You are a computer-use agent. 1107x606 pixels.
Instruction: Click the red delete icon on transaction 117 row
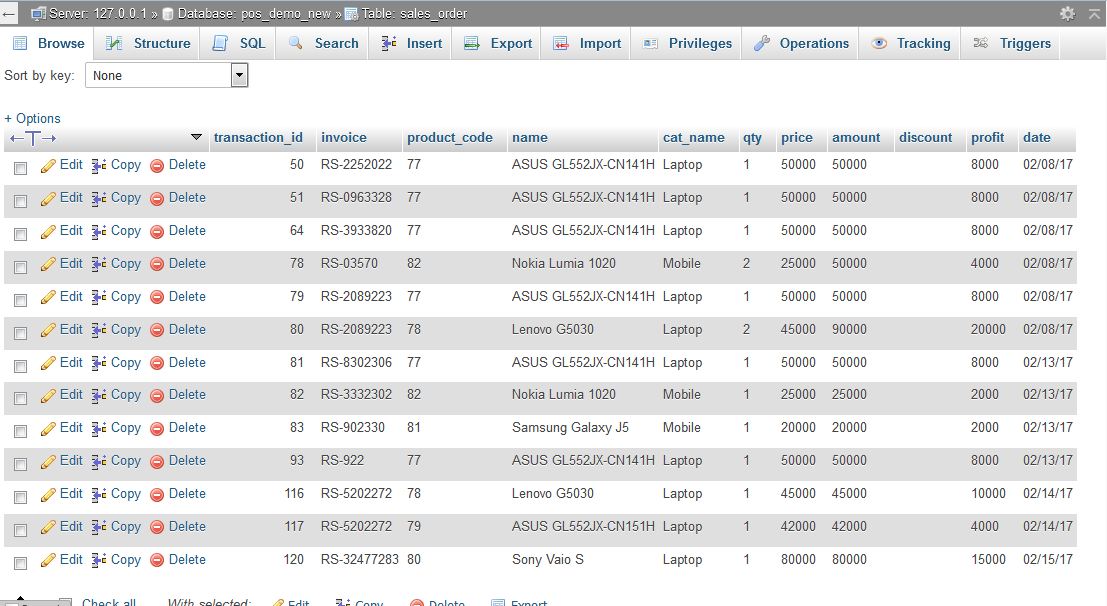pyautogui.click(x=157, y=528)
